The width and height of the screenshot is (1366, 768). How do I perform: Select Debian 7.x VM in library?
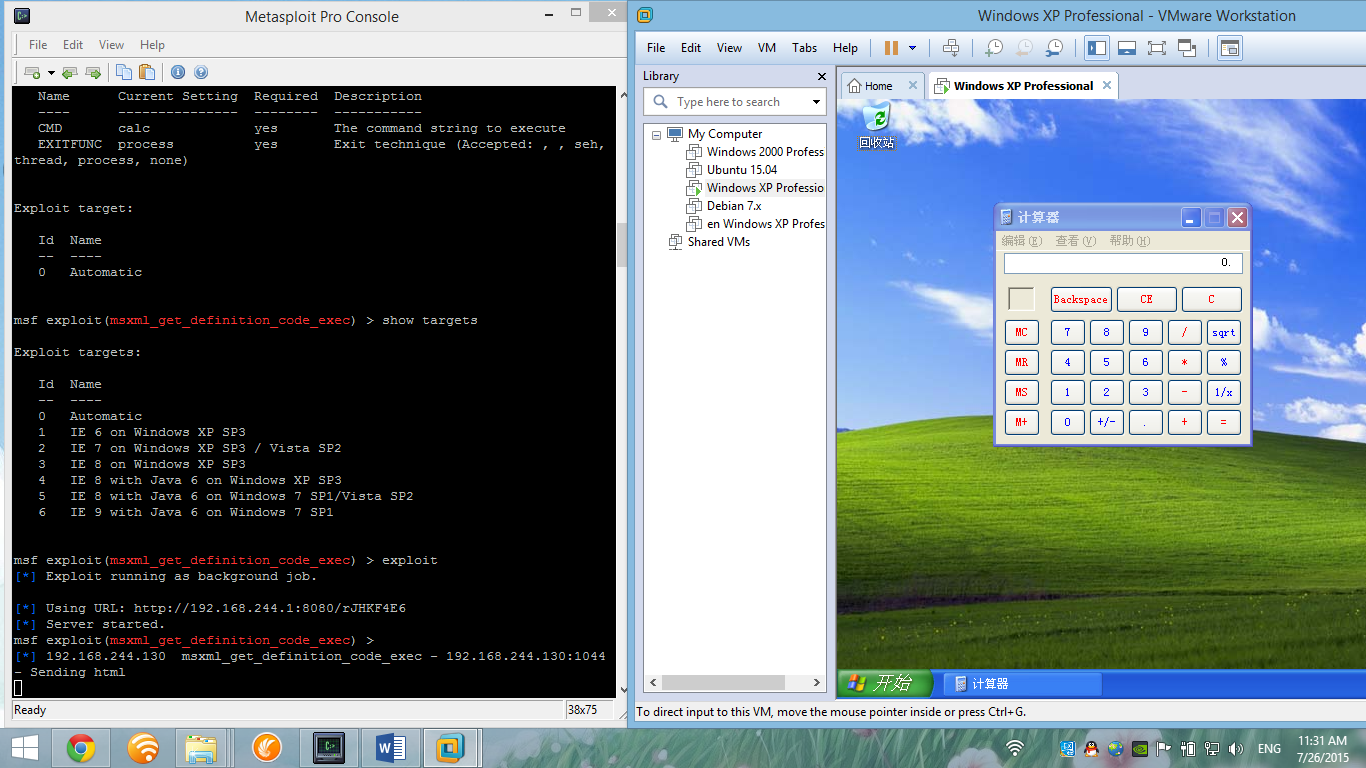point(725,206)
